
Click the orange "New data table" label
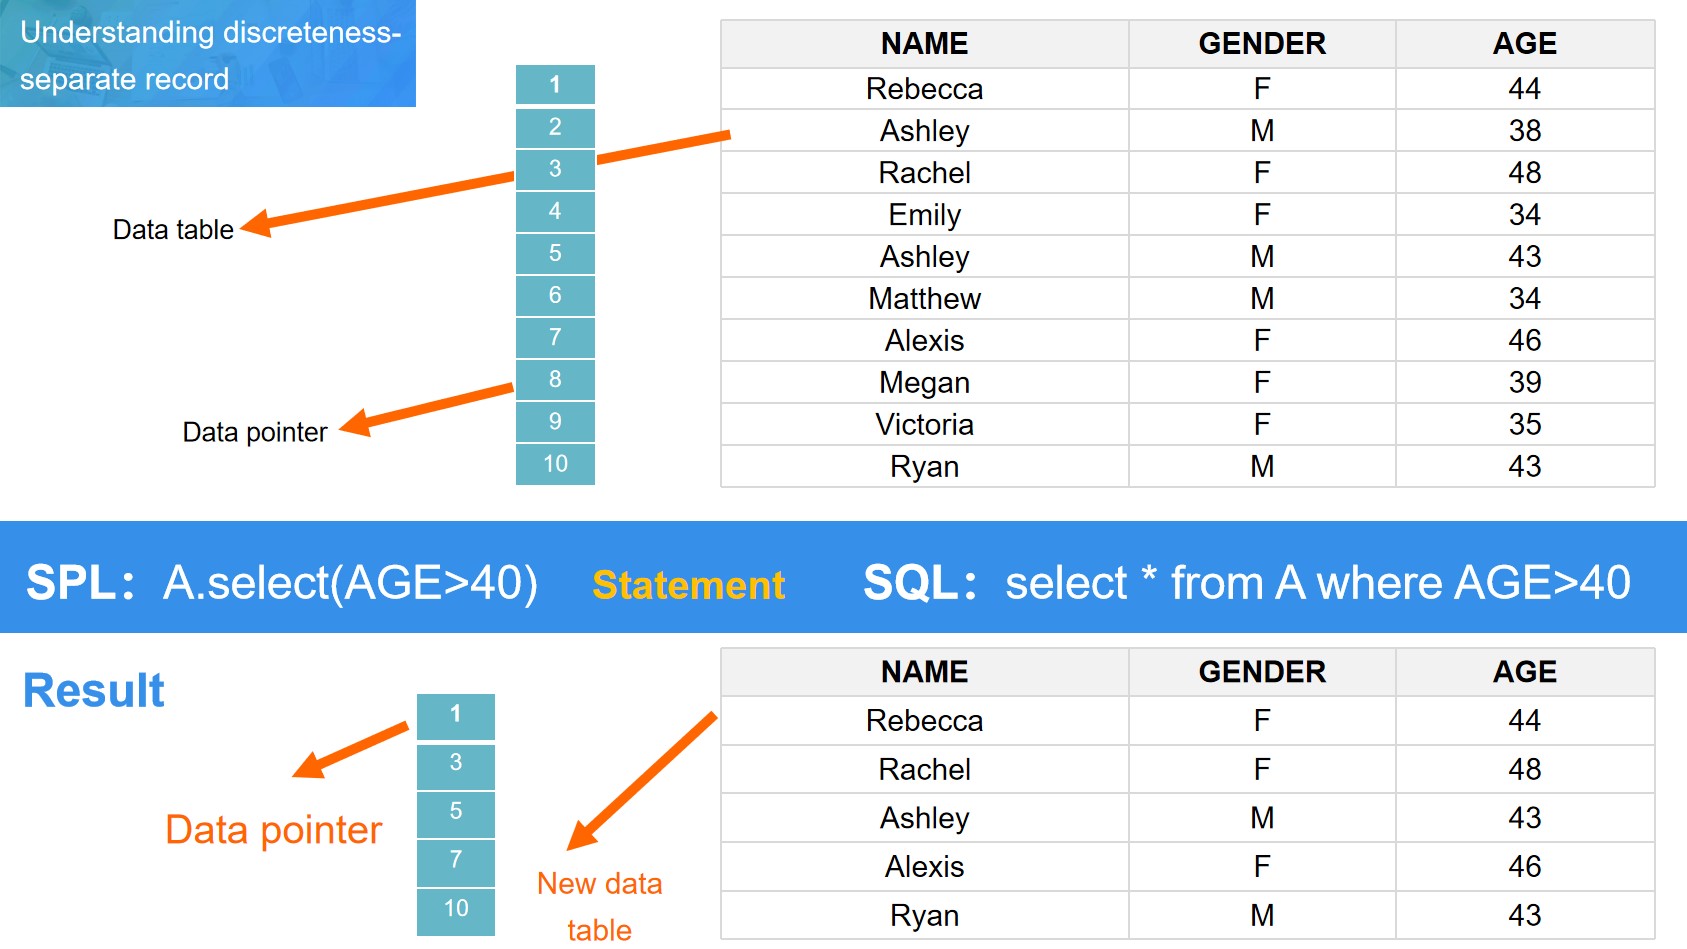click(599, 906)
